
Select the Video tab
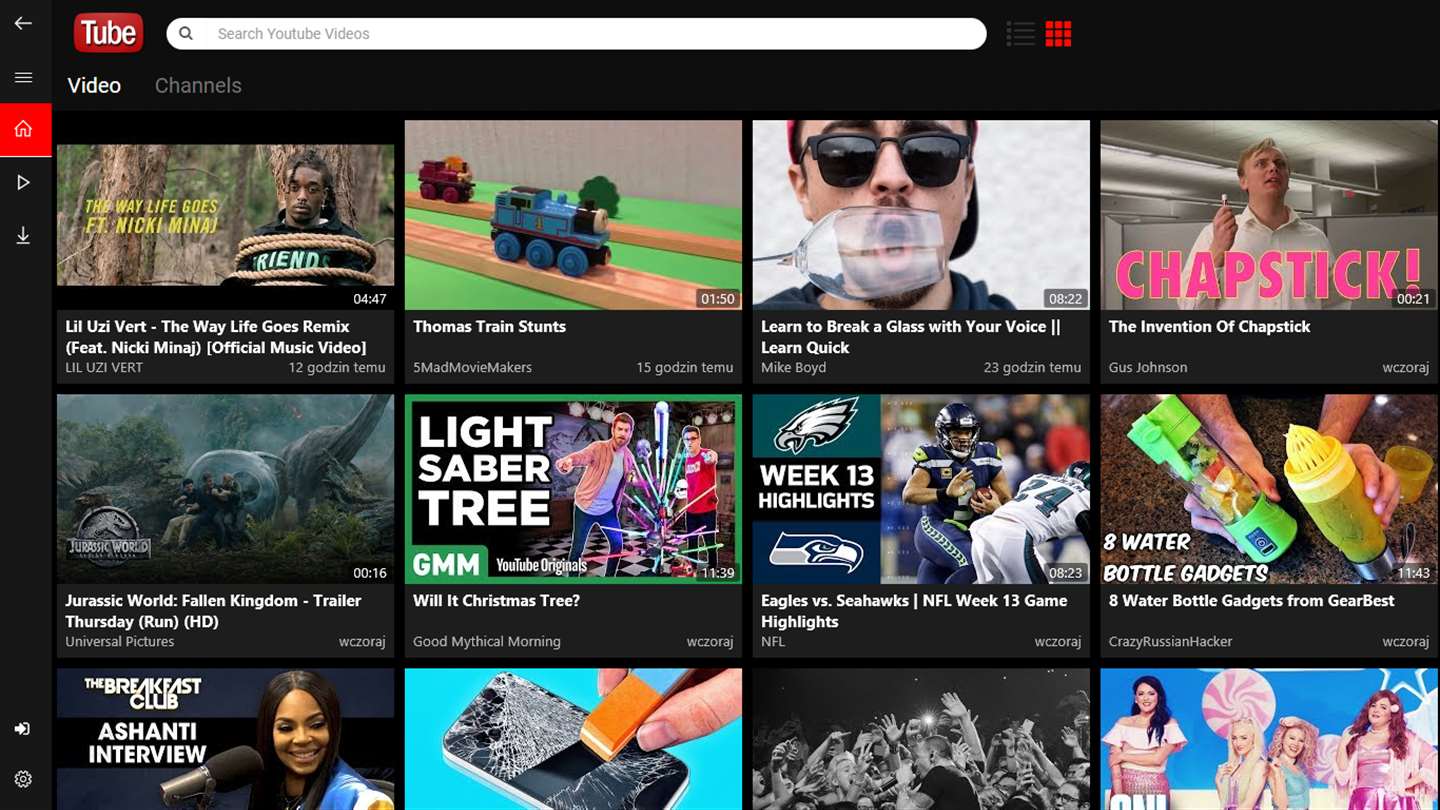coord(94,85)
